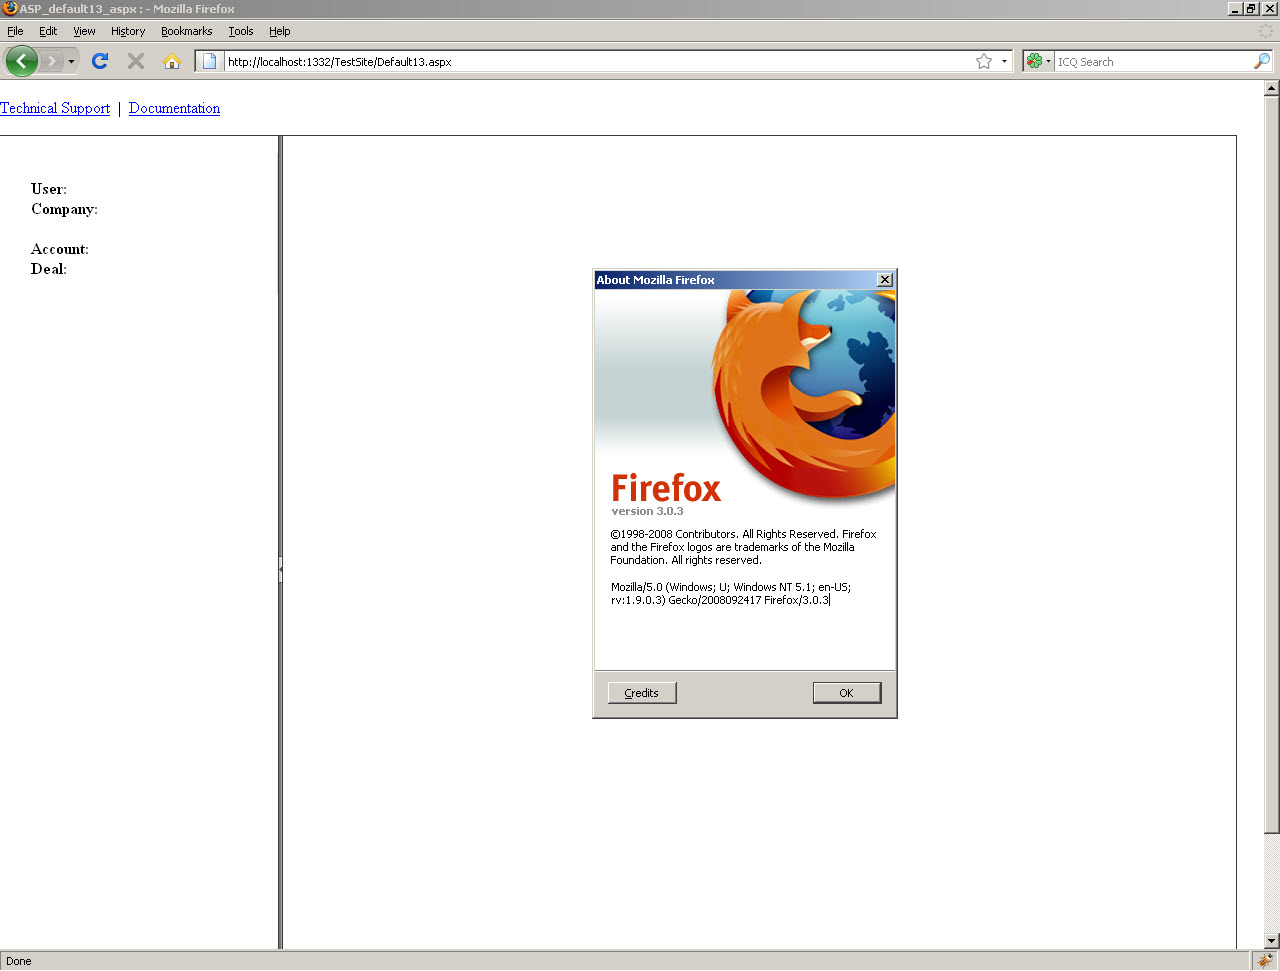Screen dimensions: 1280x971
Task: Click the search magnifier icon
Action: tap(1262, 61)
